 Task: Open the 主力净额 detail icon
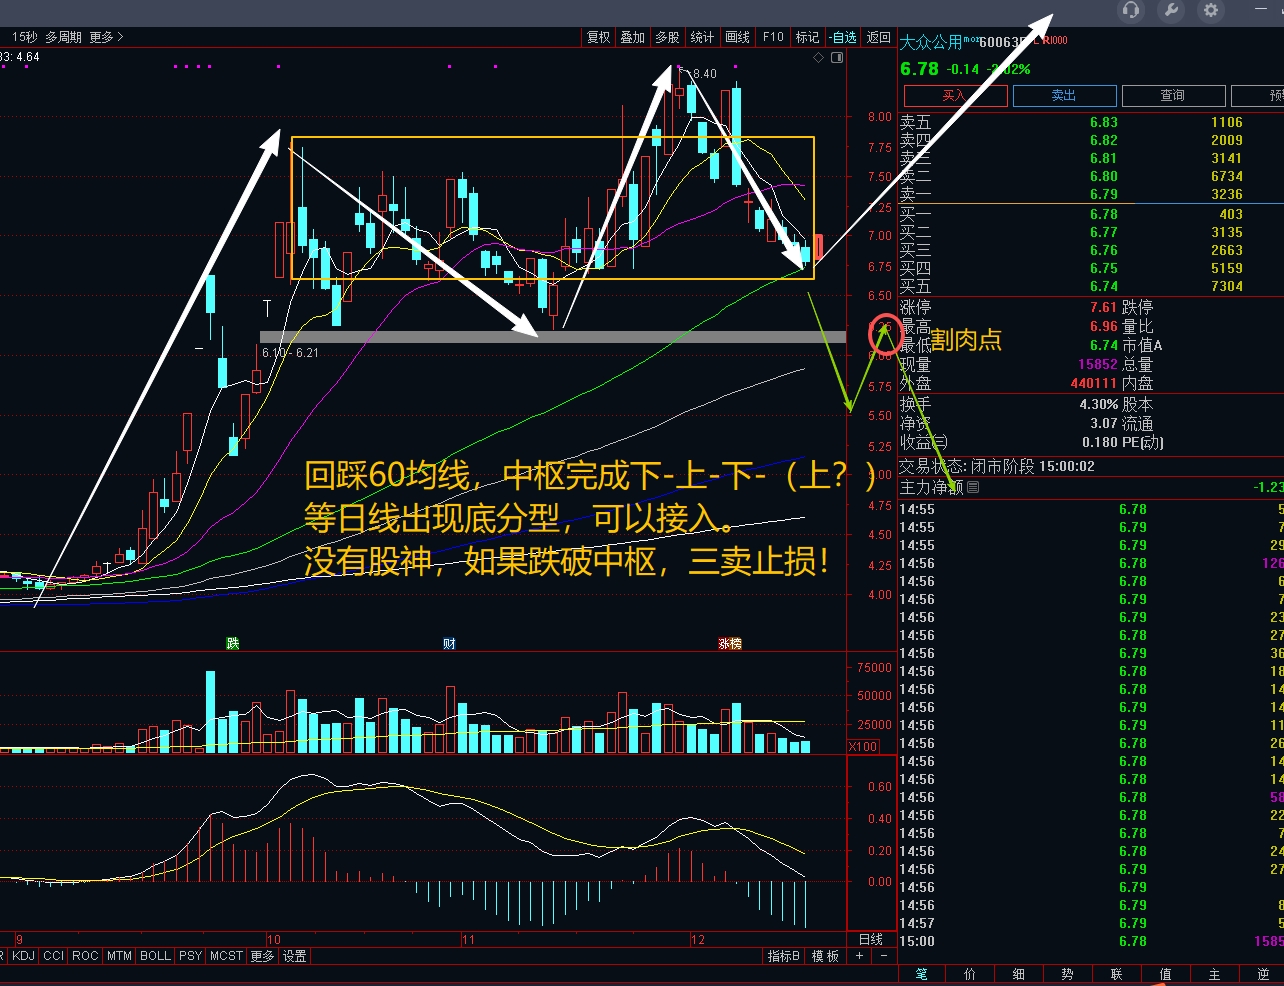[x=973, y=487]
